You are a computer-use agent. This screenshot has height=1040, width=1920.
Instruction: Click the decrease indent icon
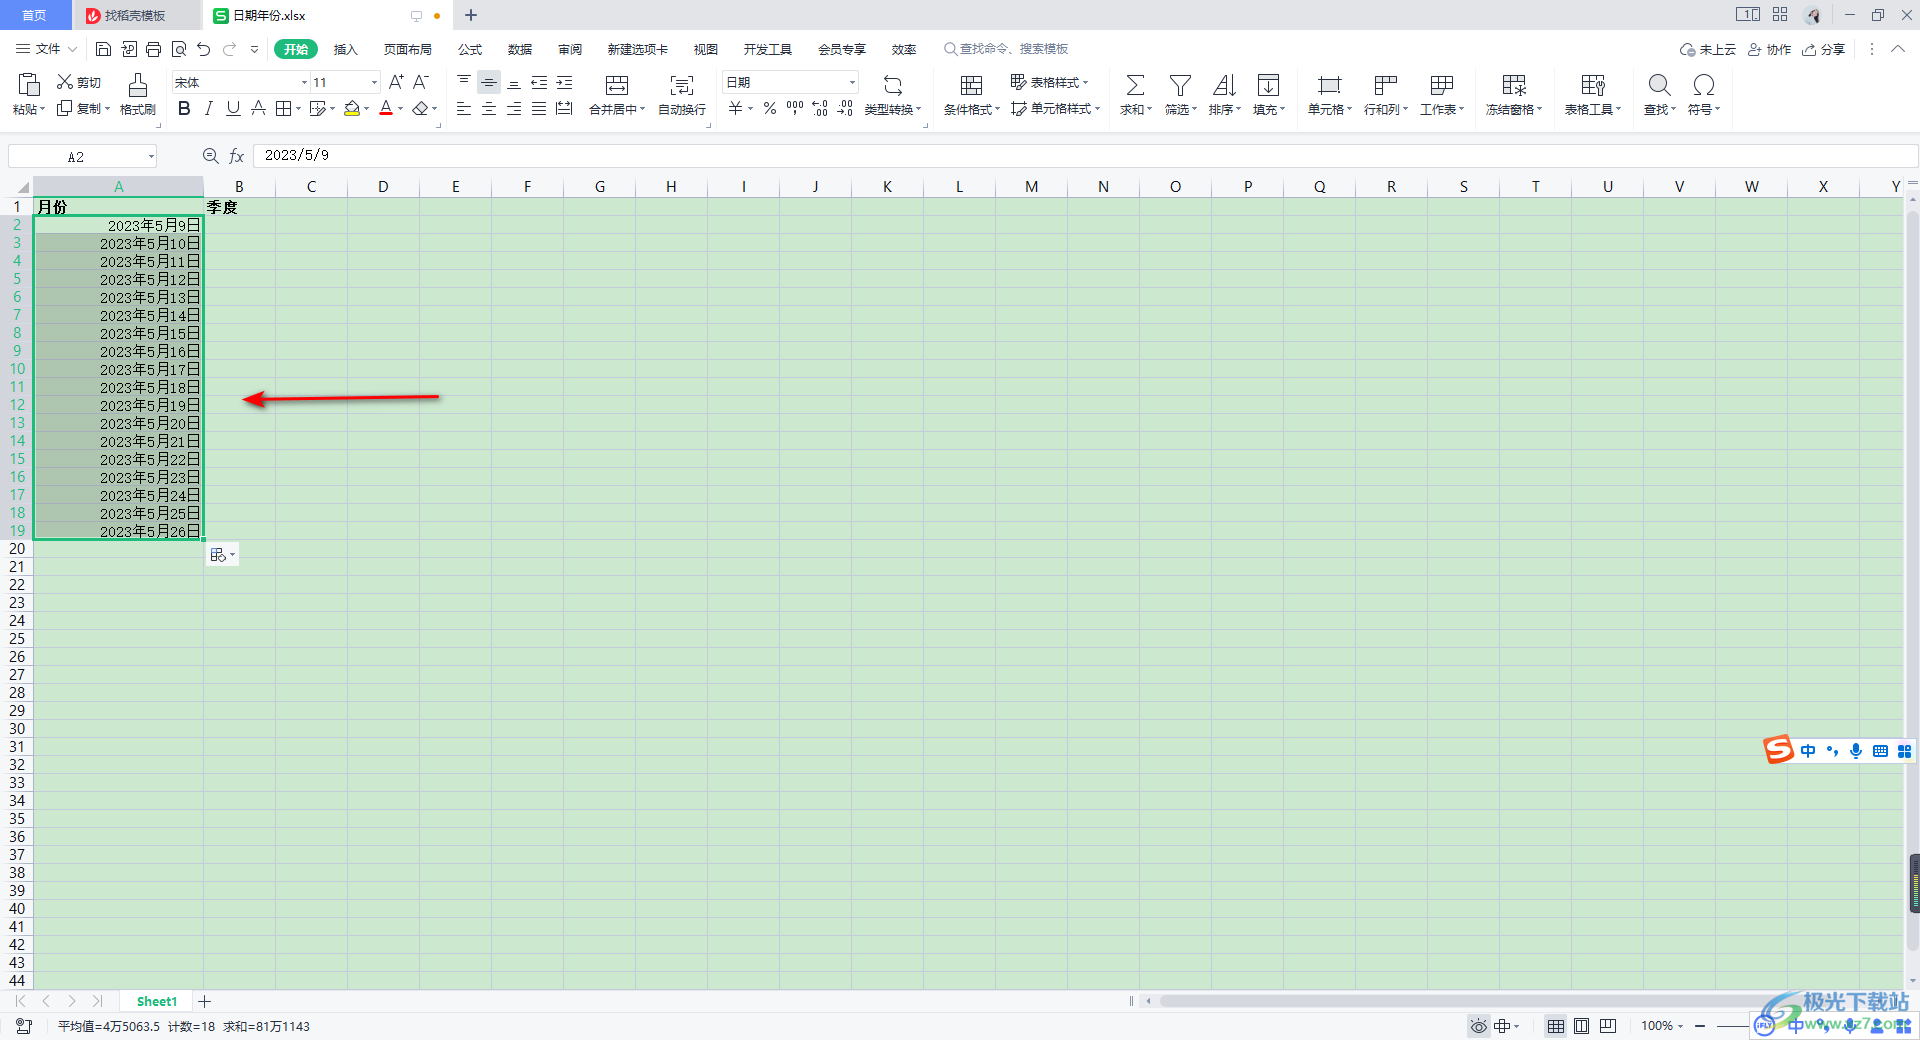539,83
